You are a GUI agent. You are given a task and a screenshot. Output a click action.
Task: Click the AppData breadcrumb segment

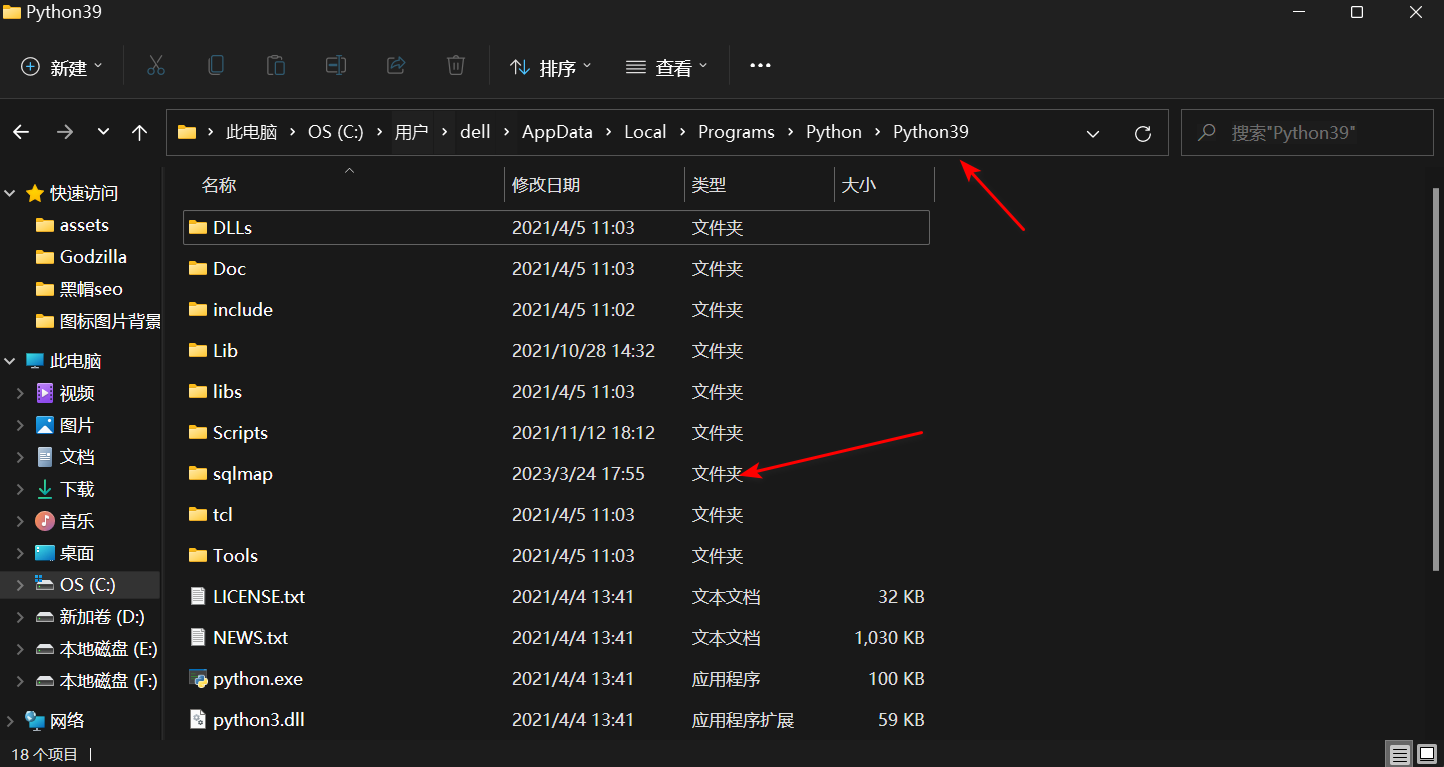point(557,132)
